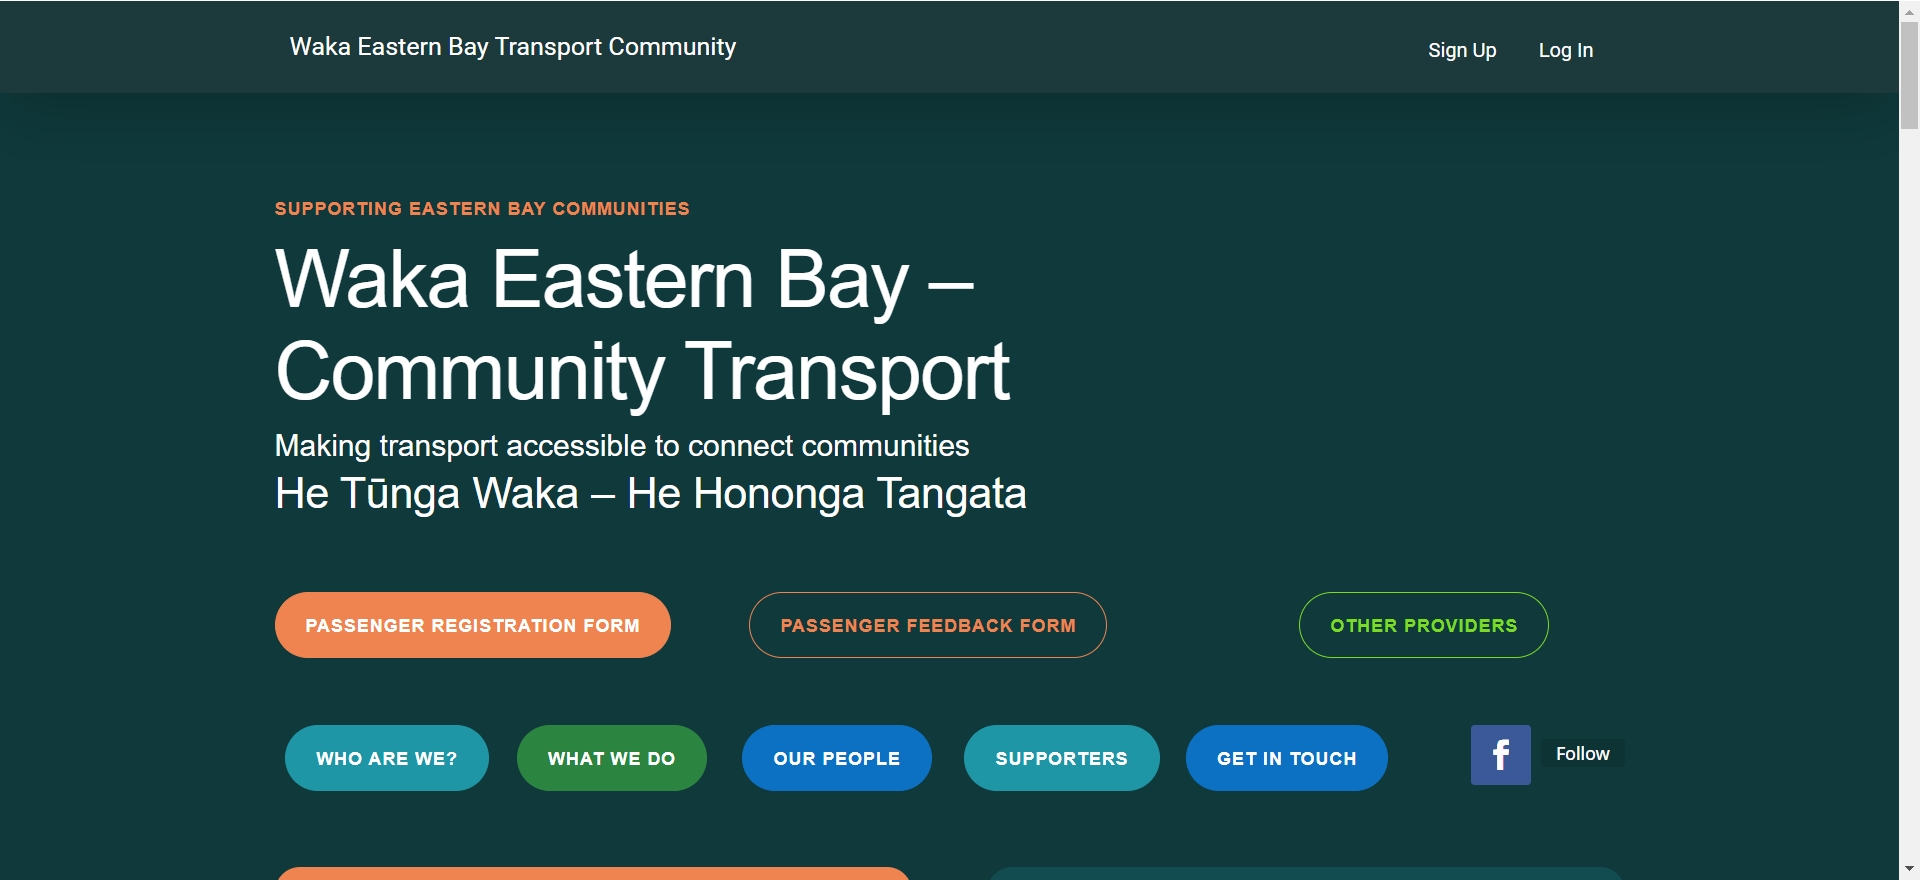Click the He Tūnga Waka – He Hononga Tangata tagline
Image resolution: width=1920 pixels, height=880 pixels.
650,493
